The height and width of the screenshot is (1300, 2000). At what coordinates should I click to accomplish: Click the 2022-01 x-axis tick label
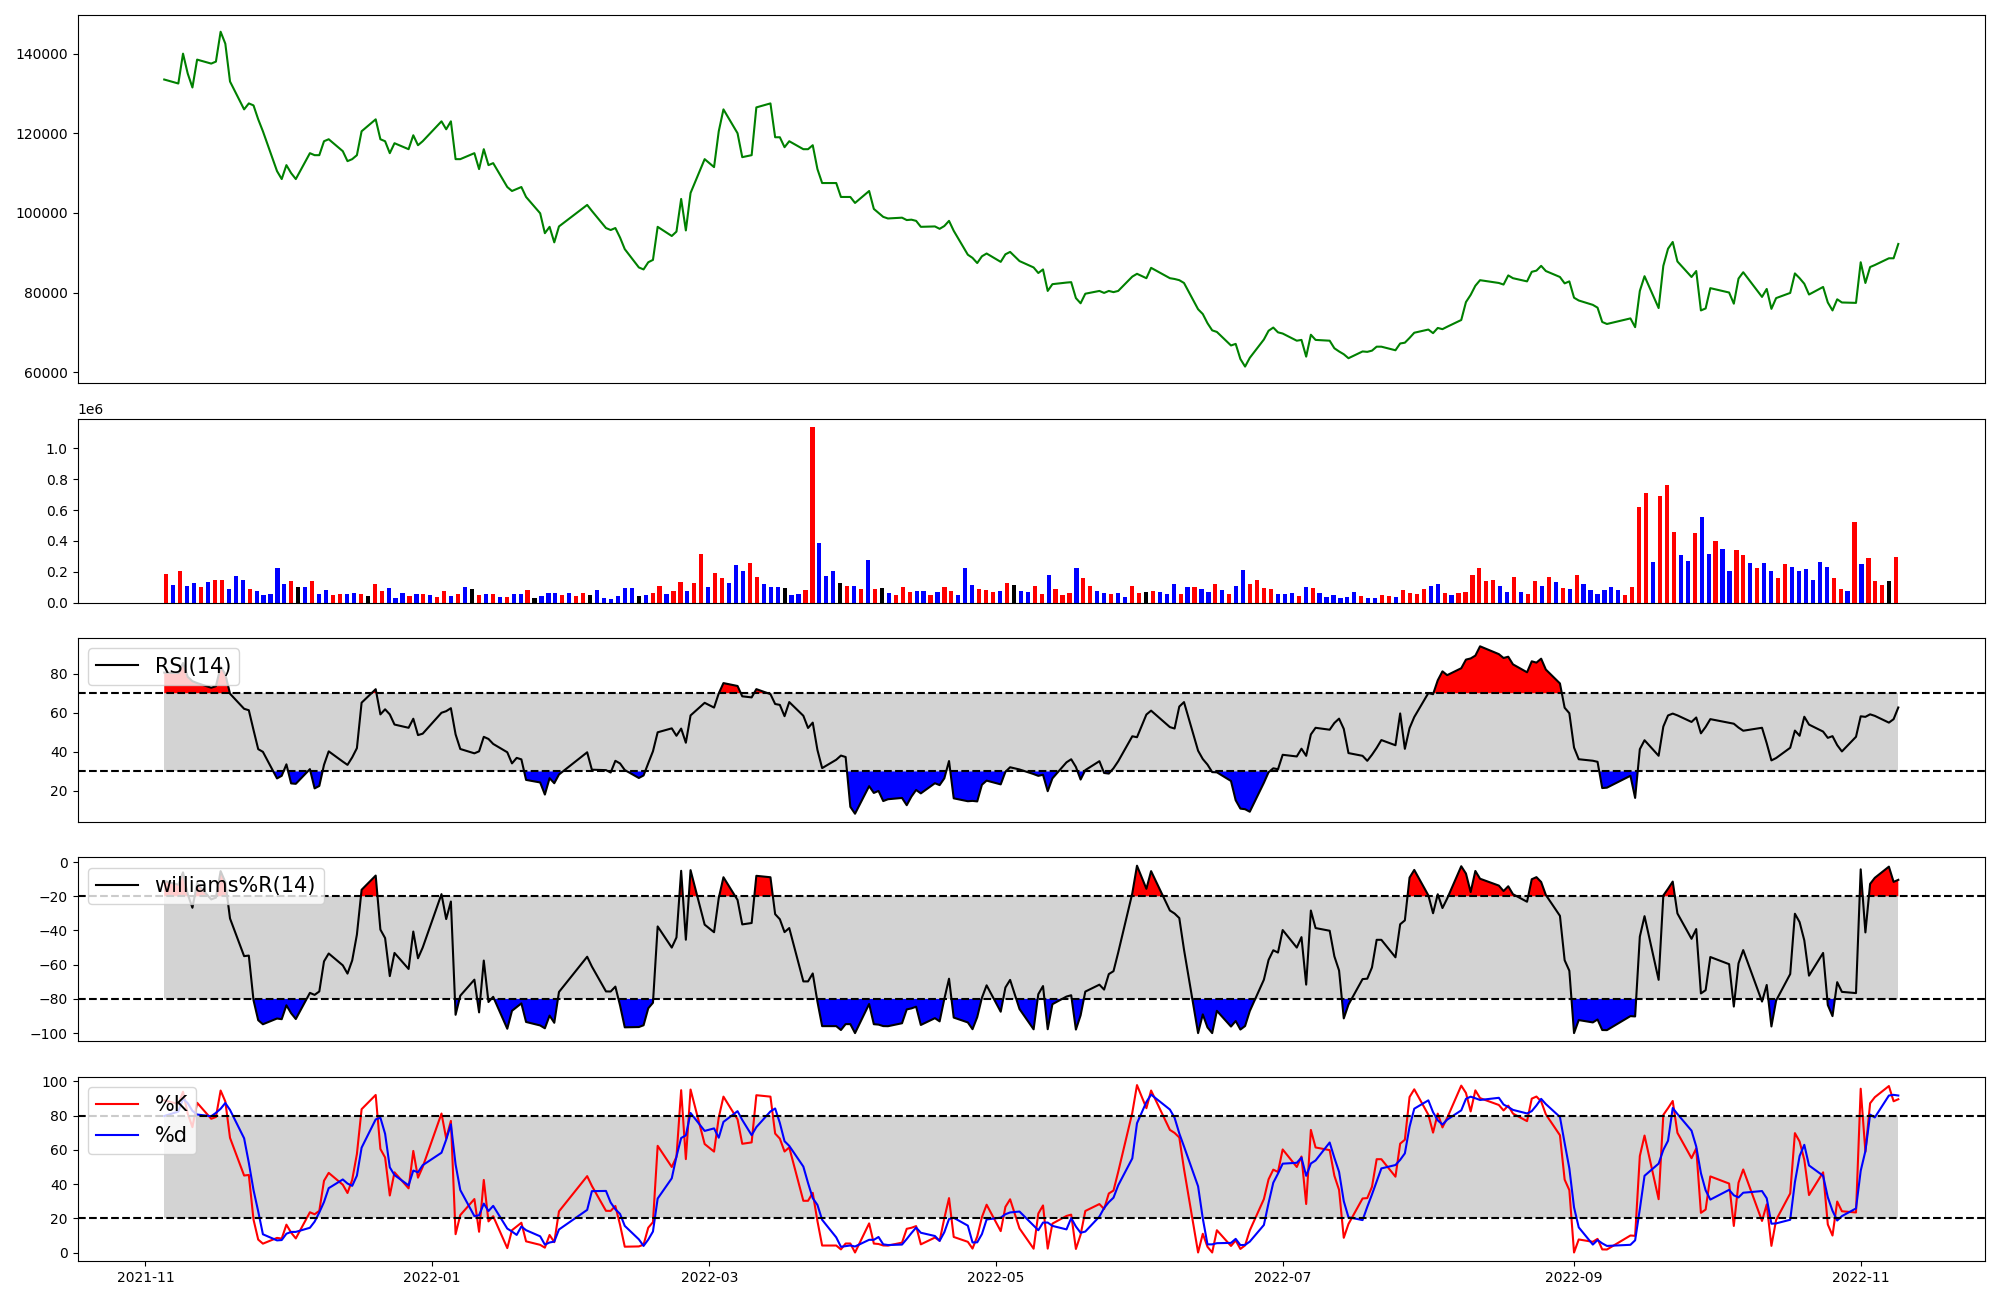click(x=432, y=1277)
